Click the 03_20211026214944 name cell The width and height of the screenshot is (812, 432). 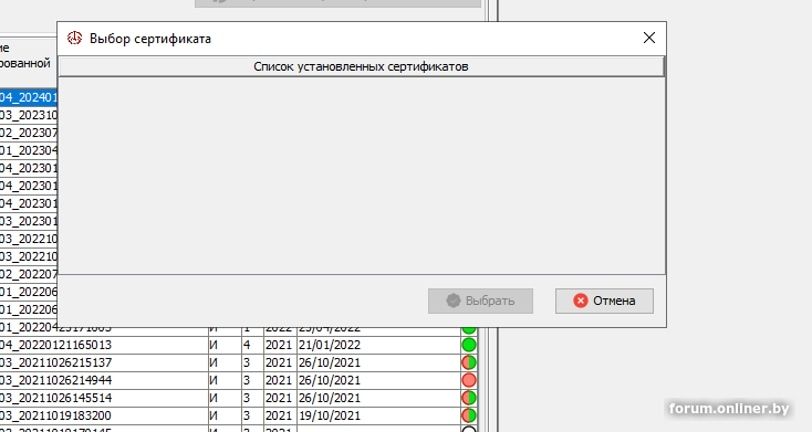click(60, 380)
